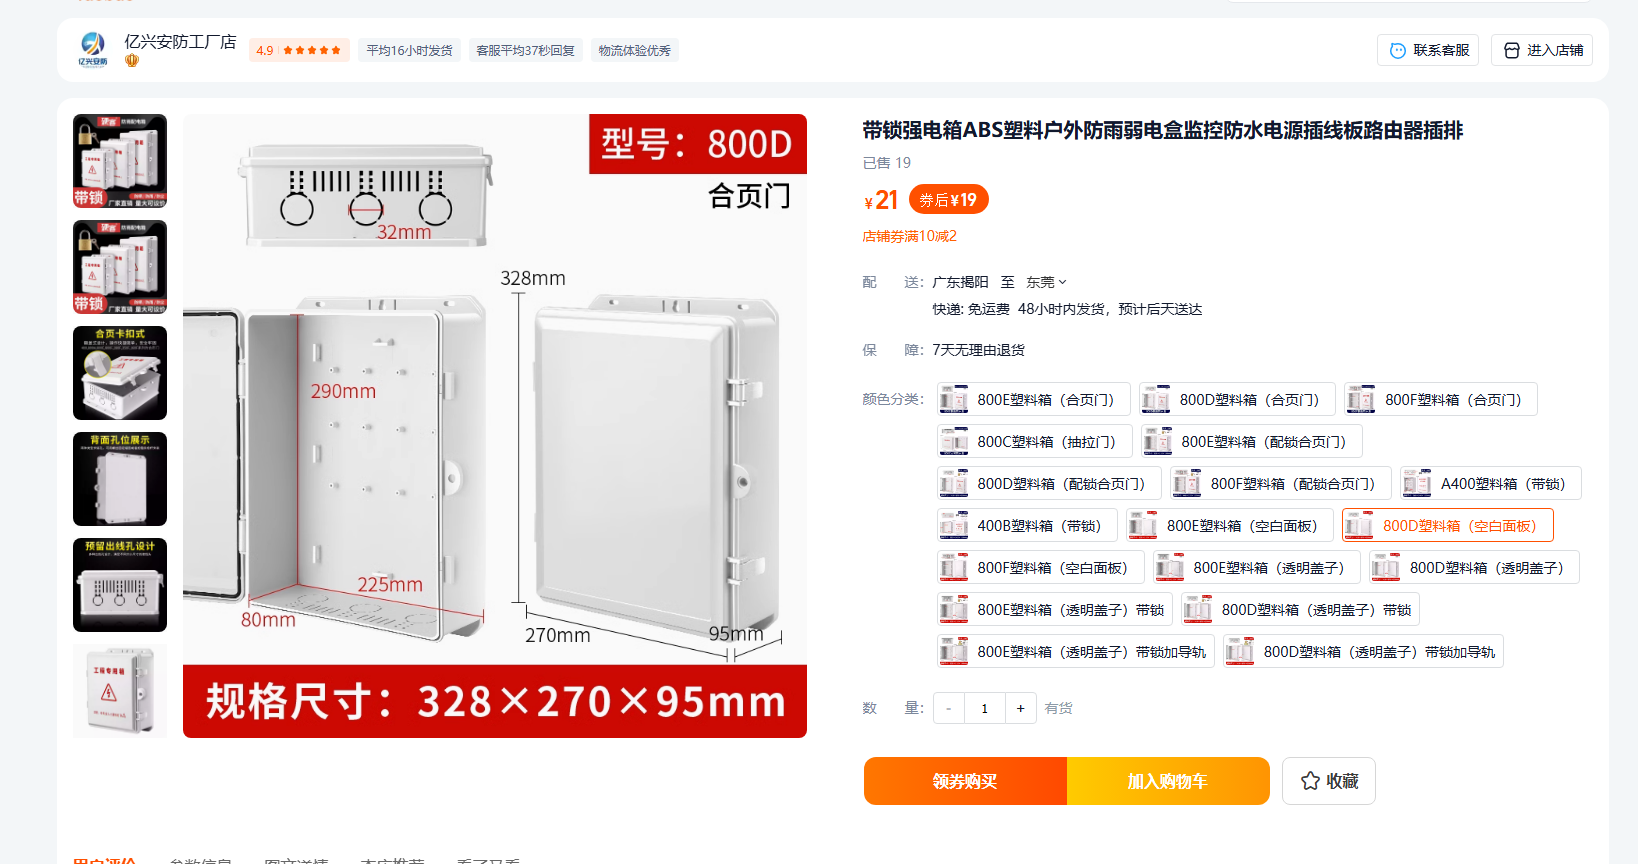Select the A400塑料箱（带锁）option
This screenshot has height=864, width=1638.
1490,483
